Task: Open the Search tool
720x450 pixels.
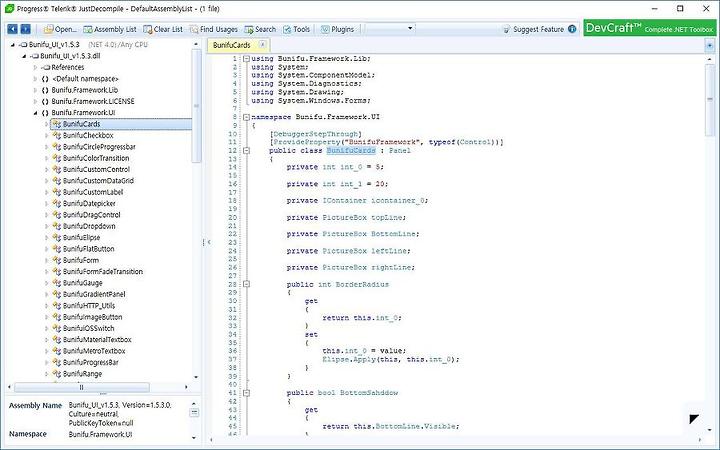Action: pos(260,29)
